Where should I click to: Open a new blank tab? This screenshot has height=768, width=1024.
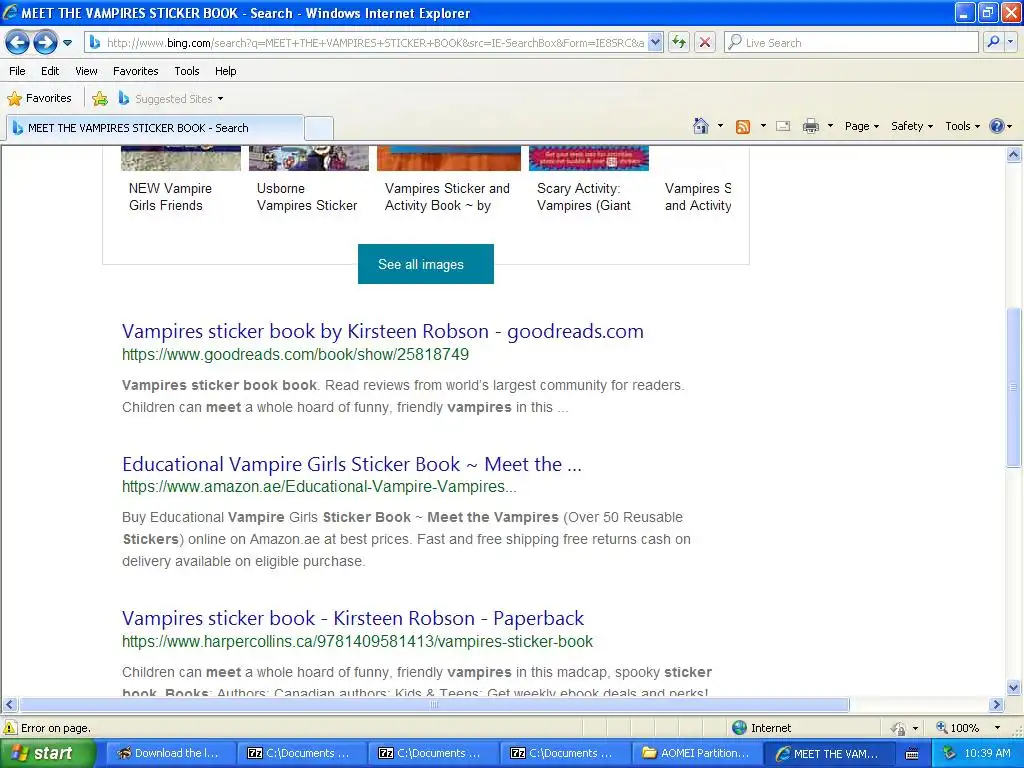[x=319, y=128]
